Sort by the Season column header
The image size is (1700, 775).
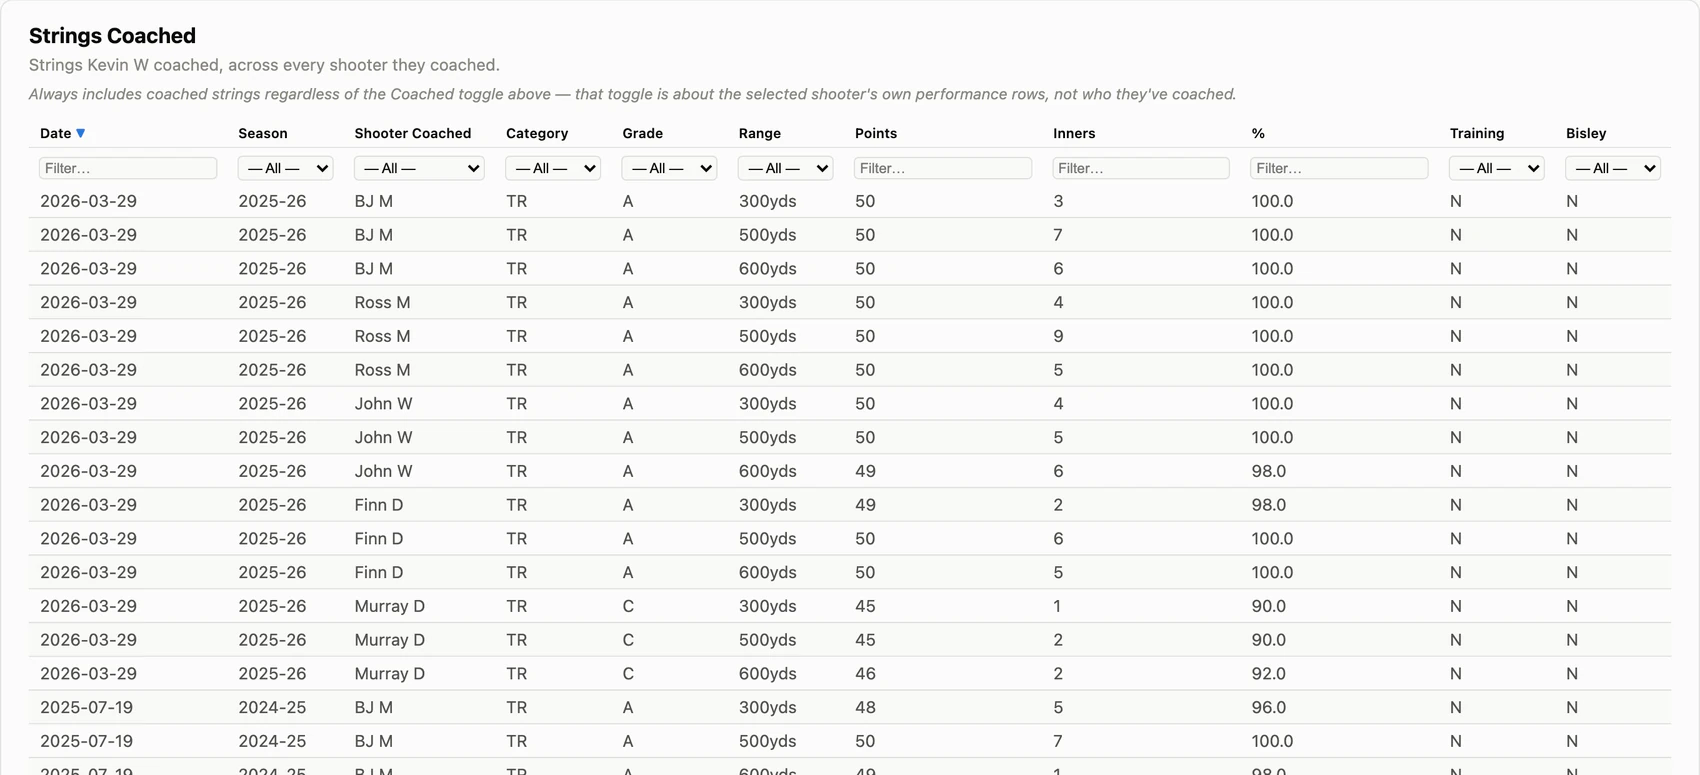(x=263, y=133)
